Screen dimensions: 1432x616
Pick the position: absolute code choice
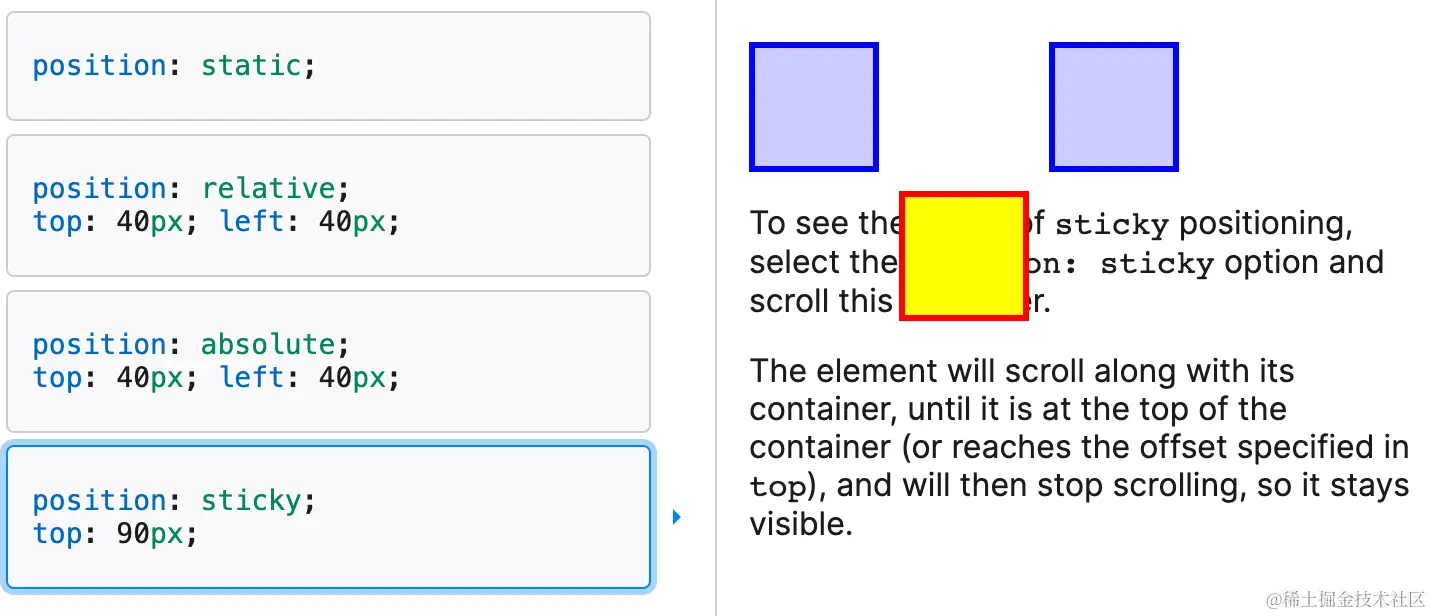pyautogui.click(x=328, y=361)
